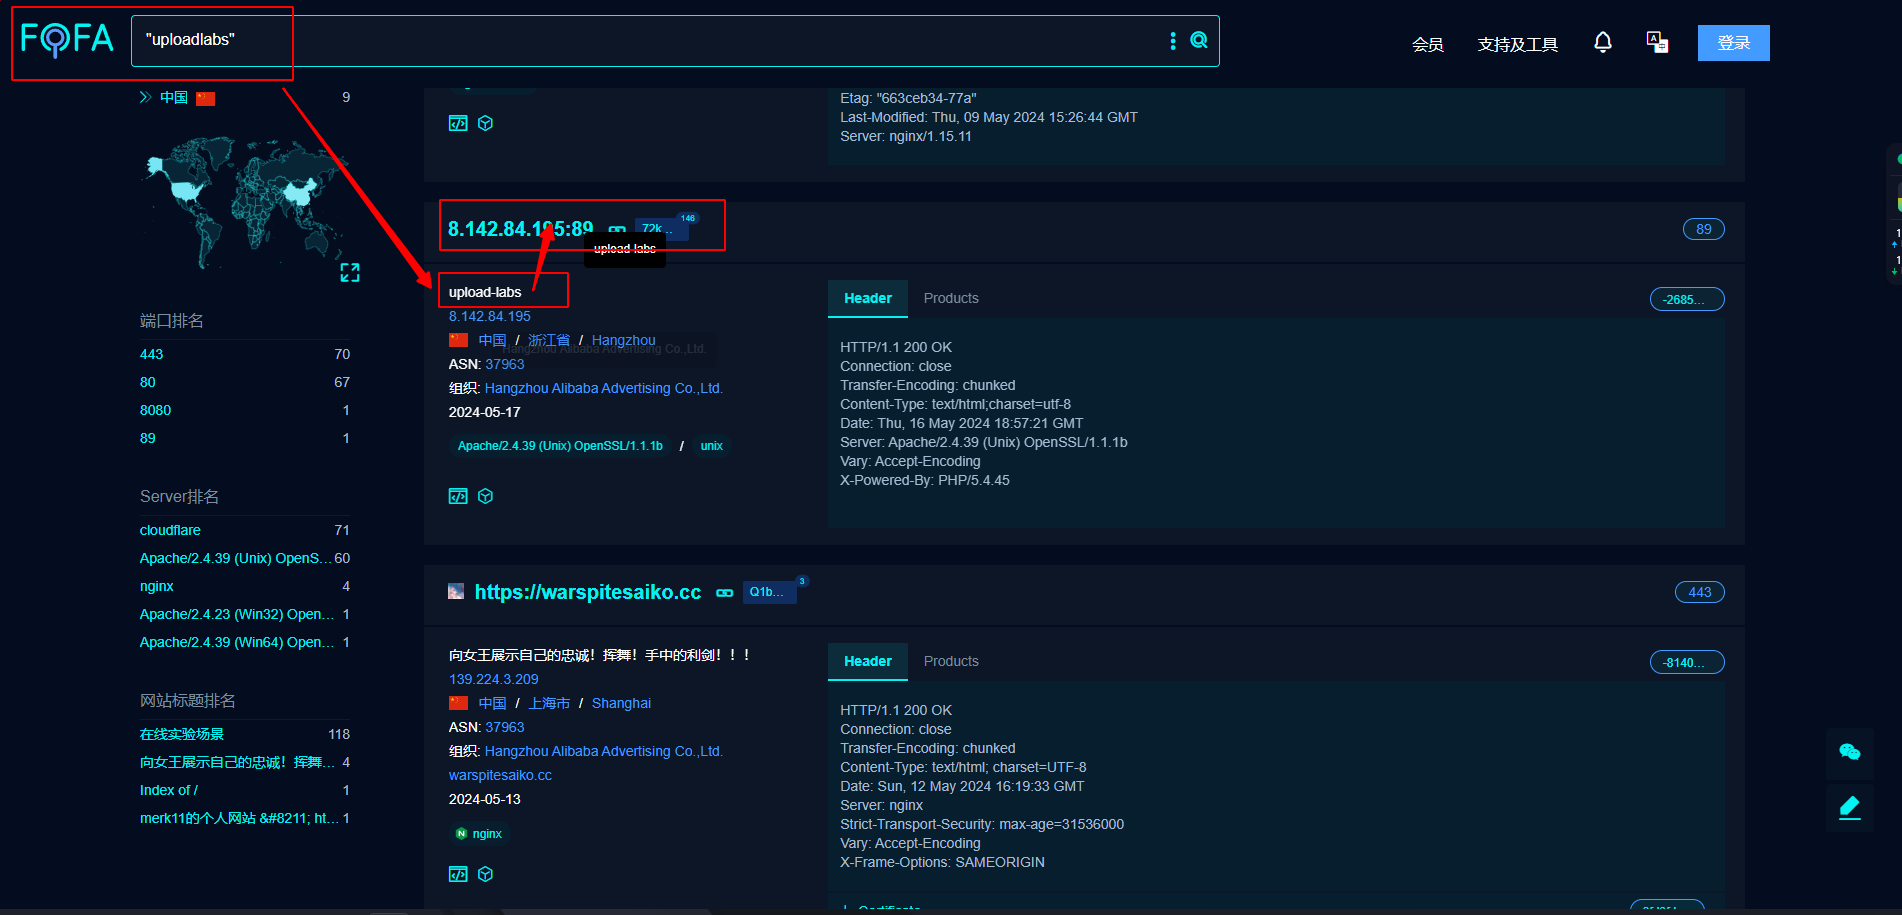1902x915 pixels.
Task: Switch to the Products tab for upload-labs
Action: click(950, 297)
